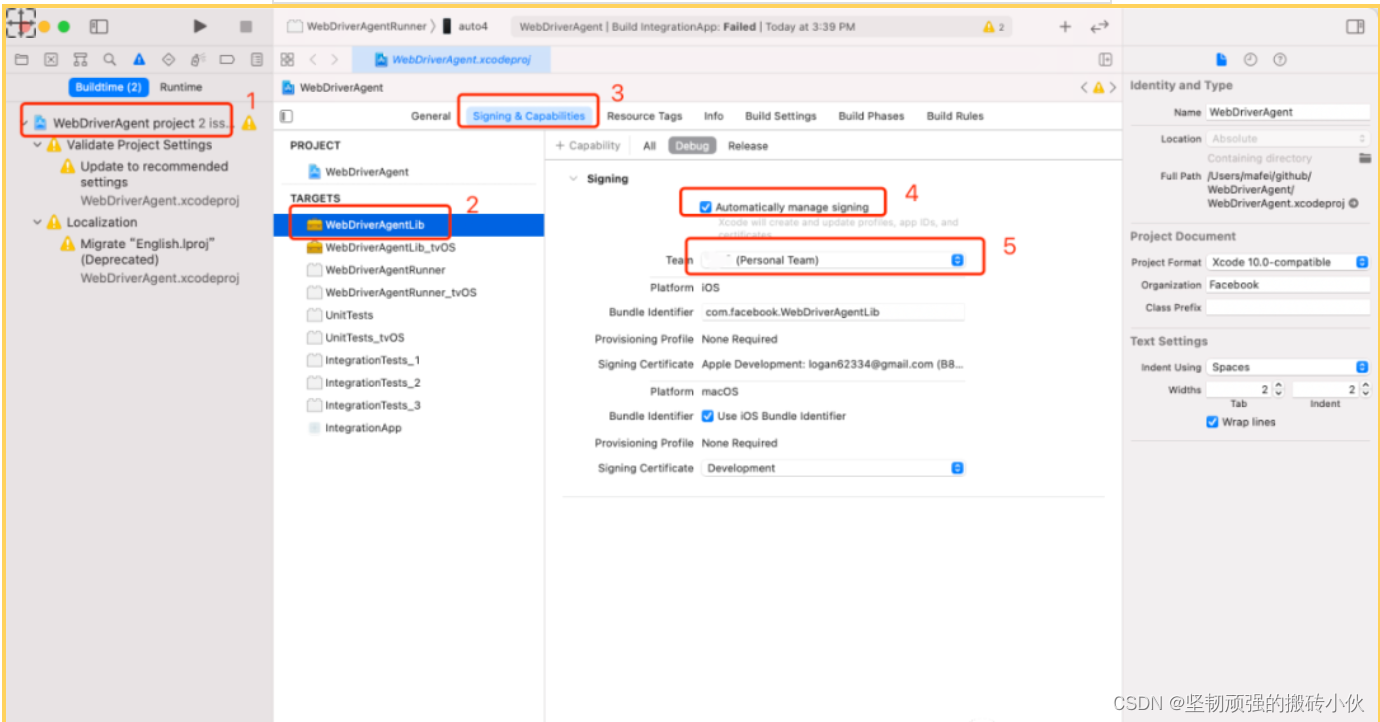Switch to Buildtime issues
1380x722 pixels.
click(x=109, y=87)
